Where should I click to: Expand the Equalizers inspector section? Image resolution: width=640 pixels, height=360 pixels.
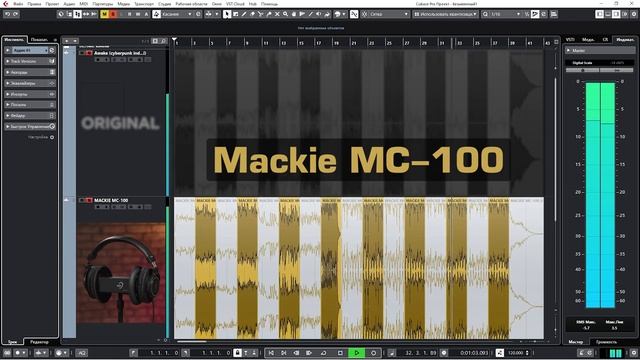tap(30, 83)
